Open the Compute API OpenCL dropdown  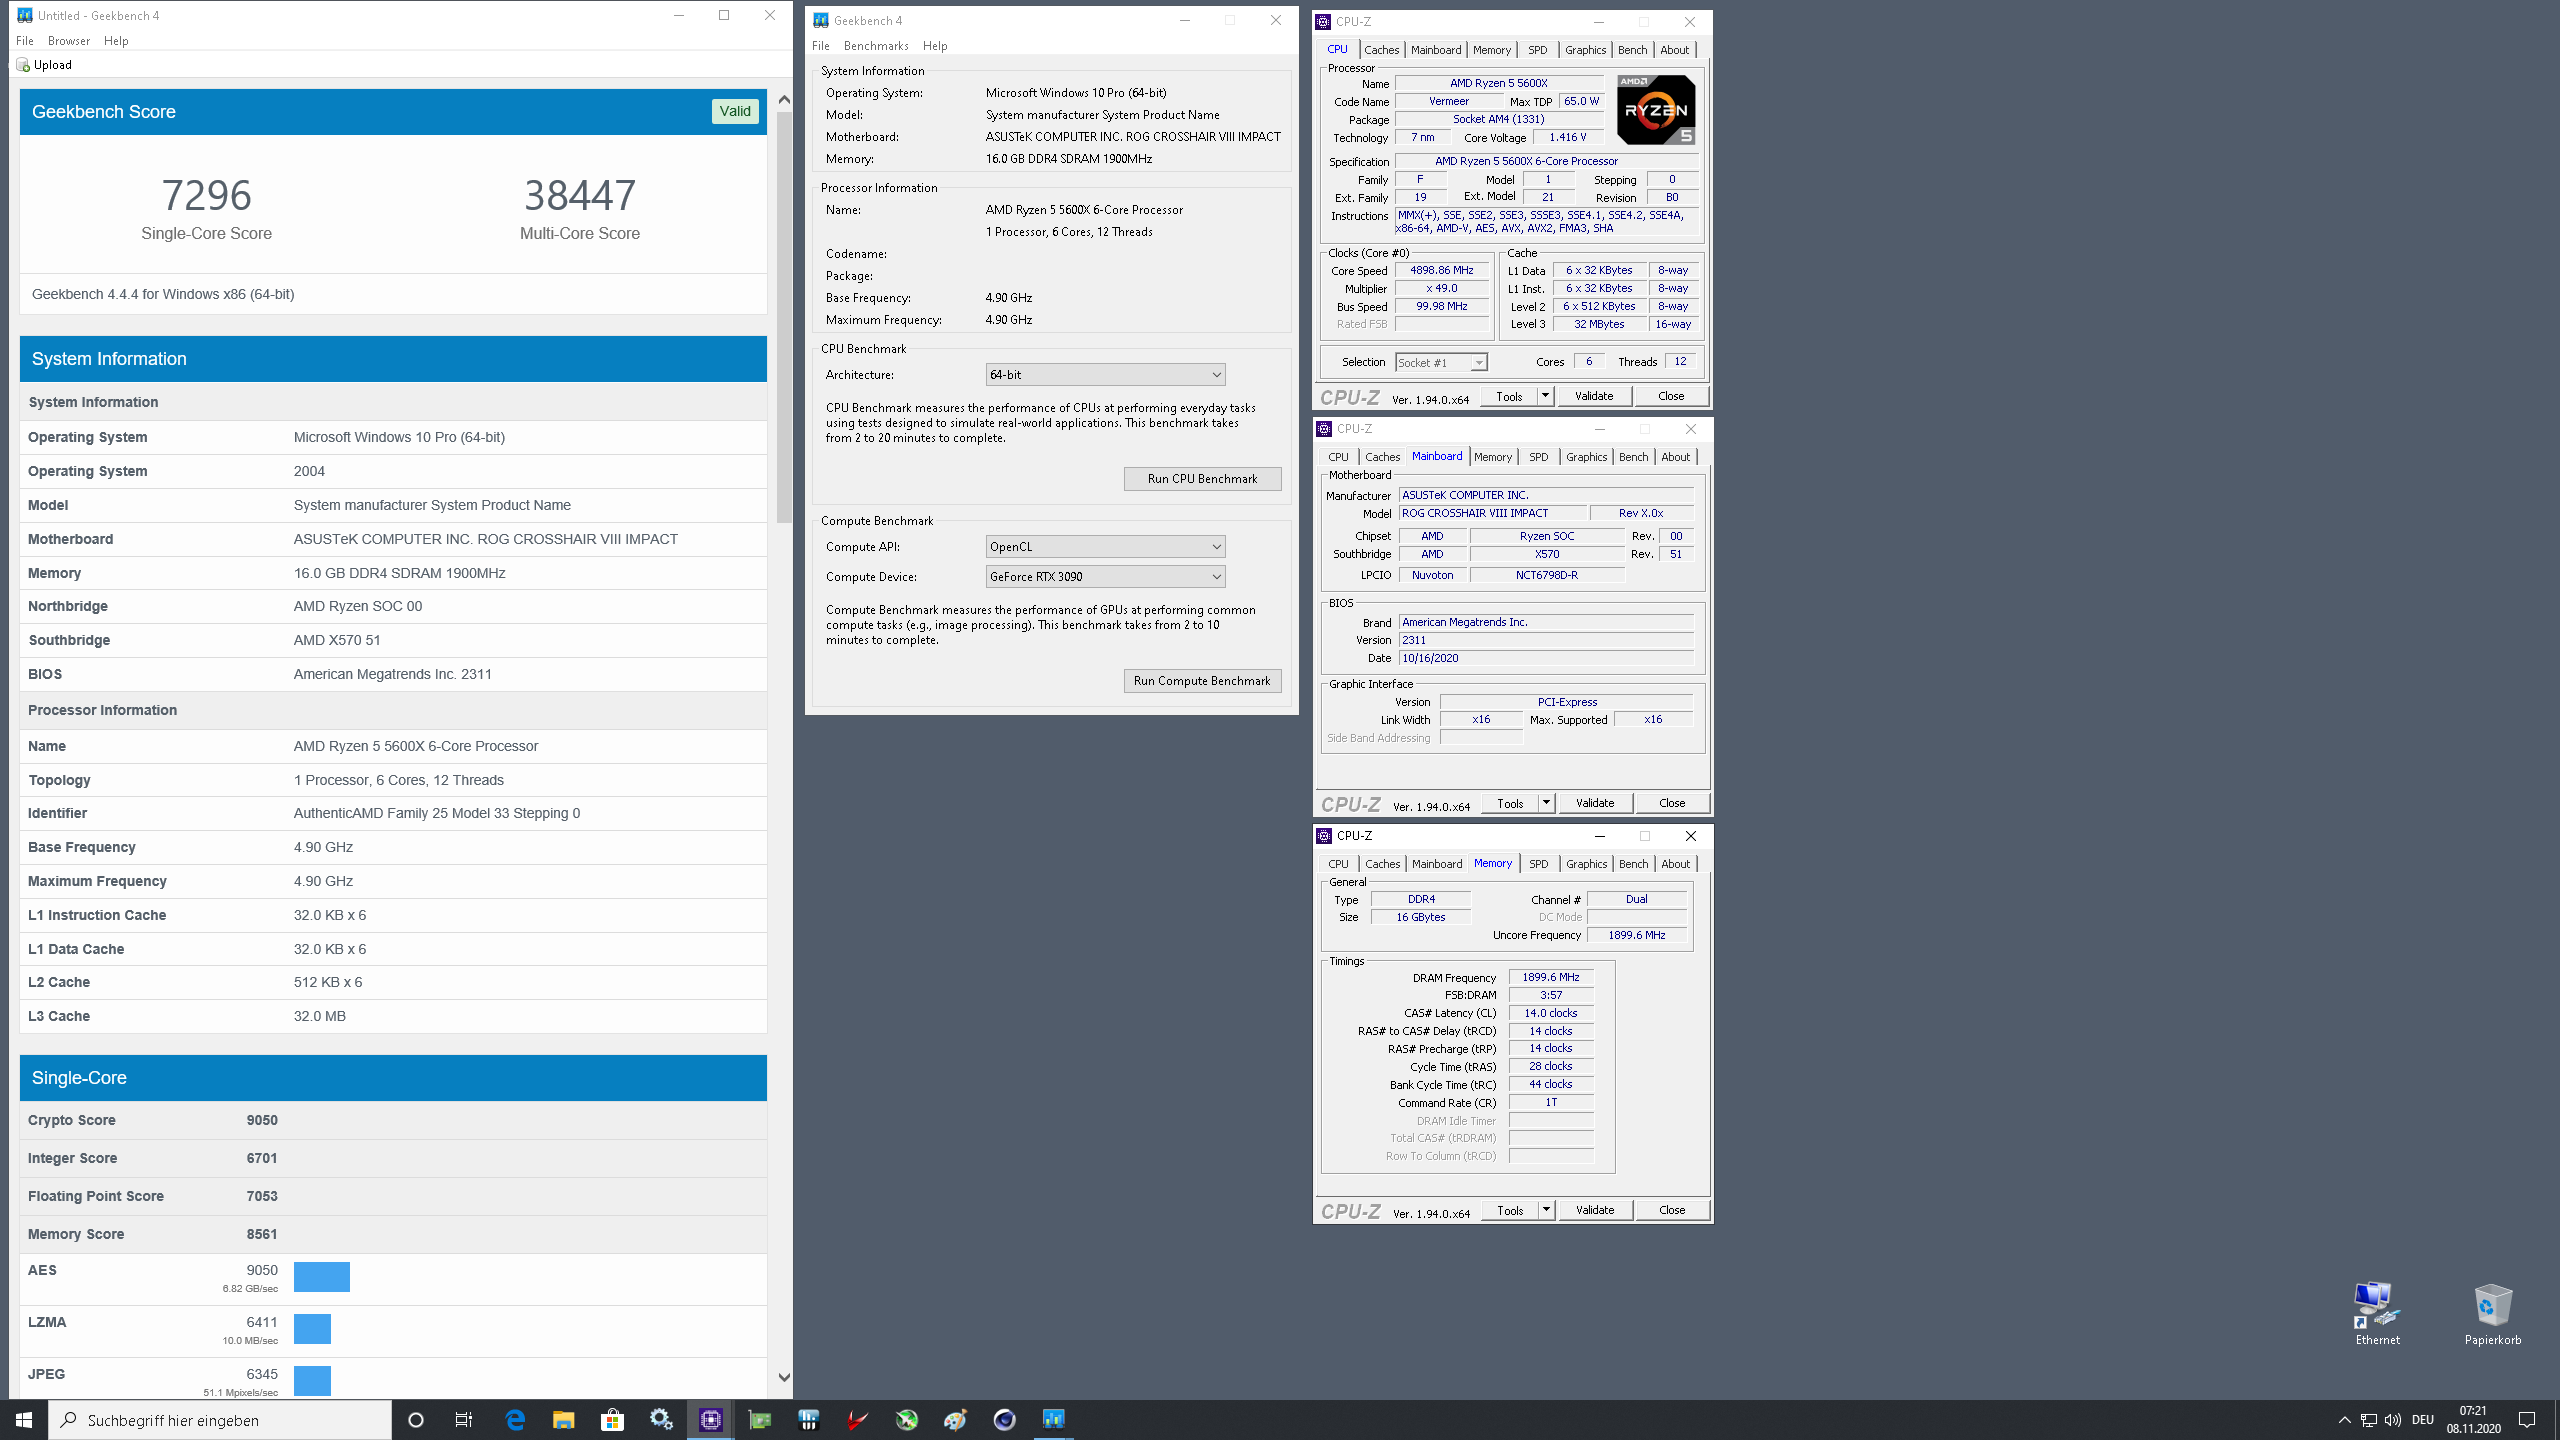pos(1105,547)
